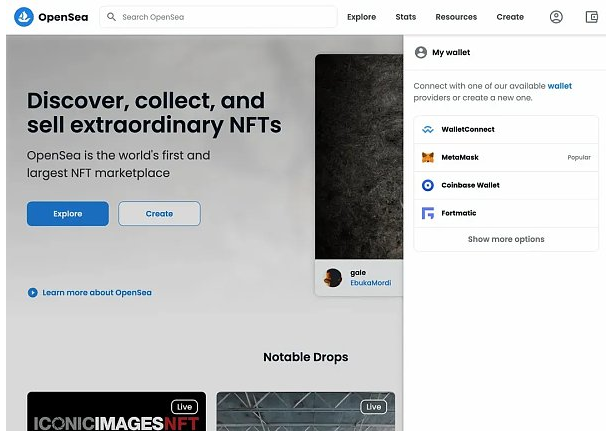Open the featured gale artwork image
Viewport: 606px width, 431px height.
coord(359,157)
